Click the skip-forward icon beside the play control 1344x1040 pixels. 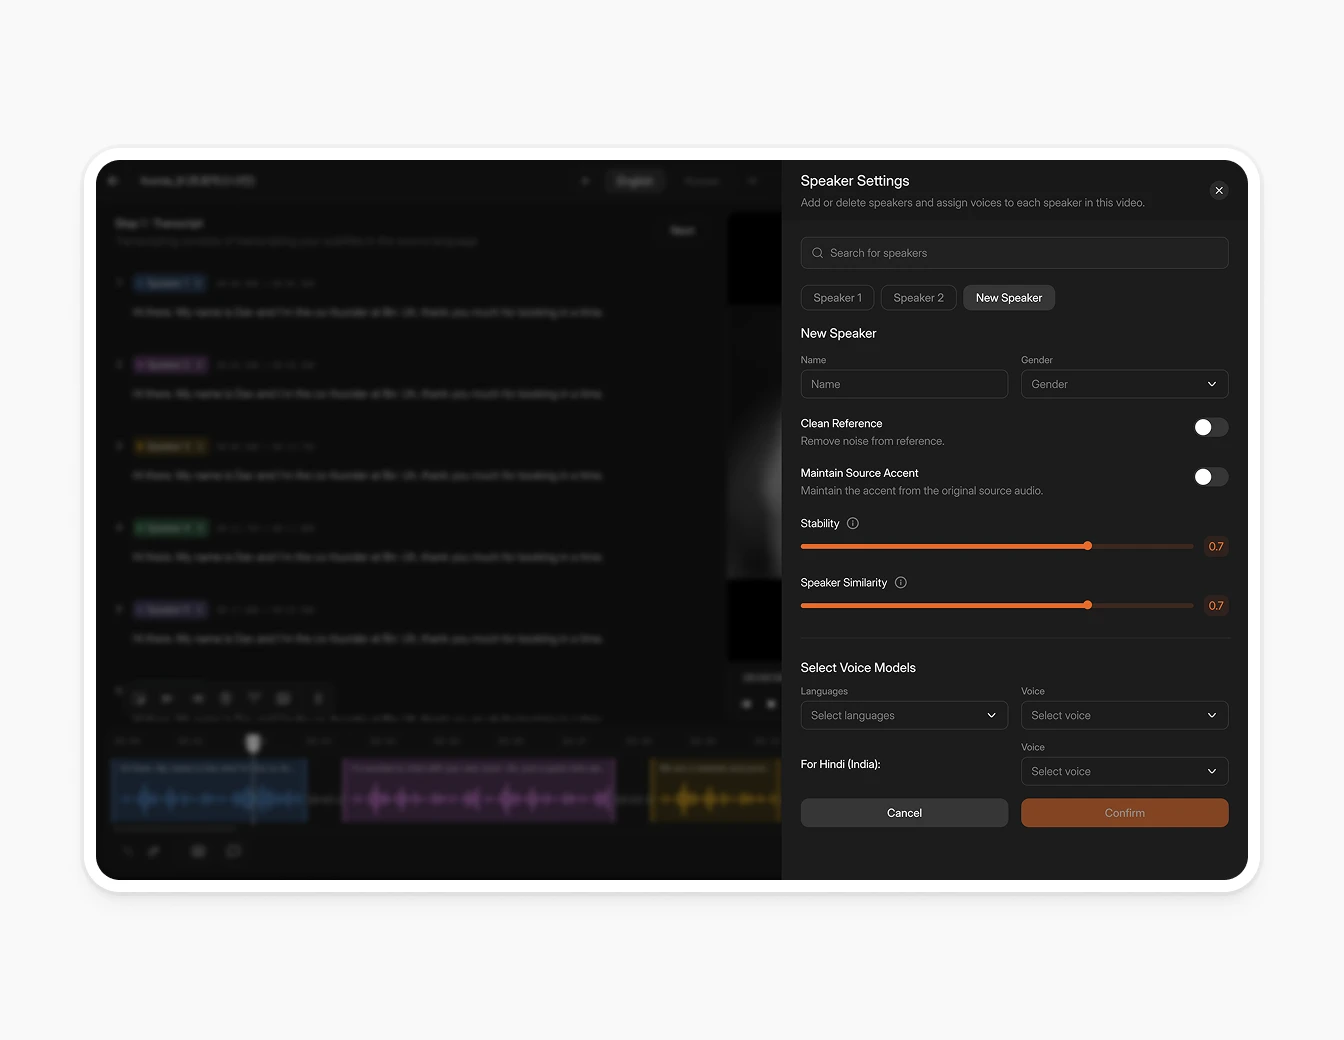click(770, 704)
